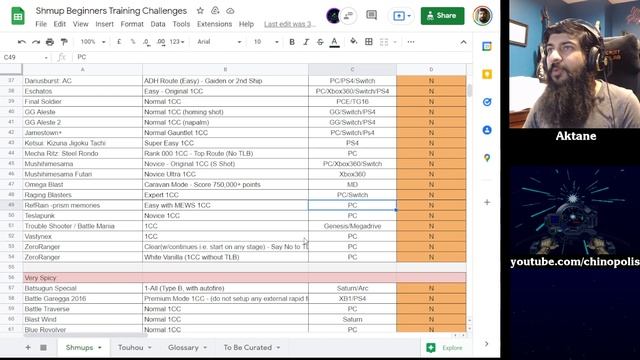Image resolution: width=640 pixels, height=360 pixels.
Task: Open the 123 number format dropdown
Action: click(177, 42)
